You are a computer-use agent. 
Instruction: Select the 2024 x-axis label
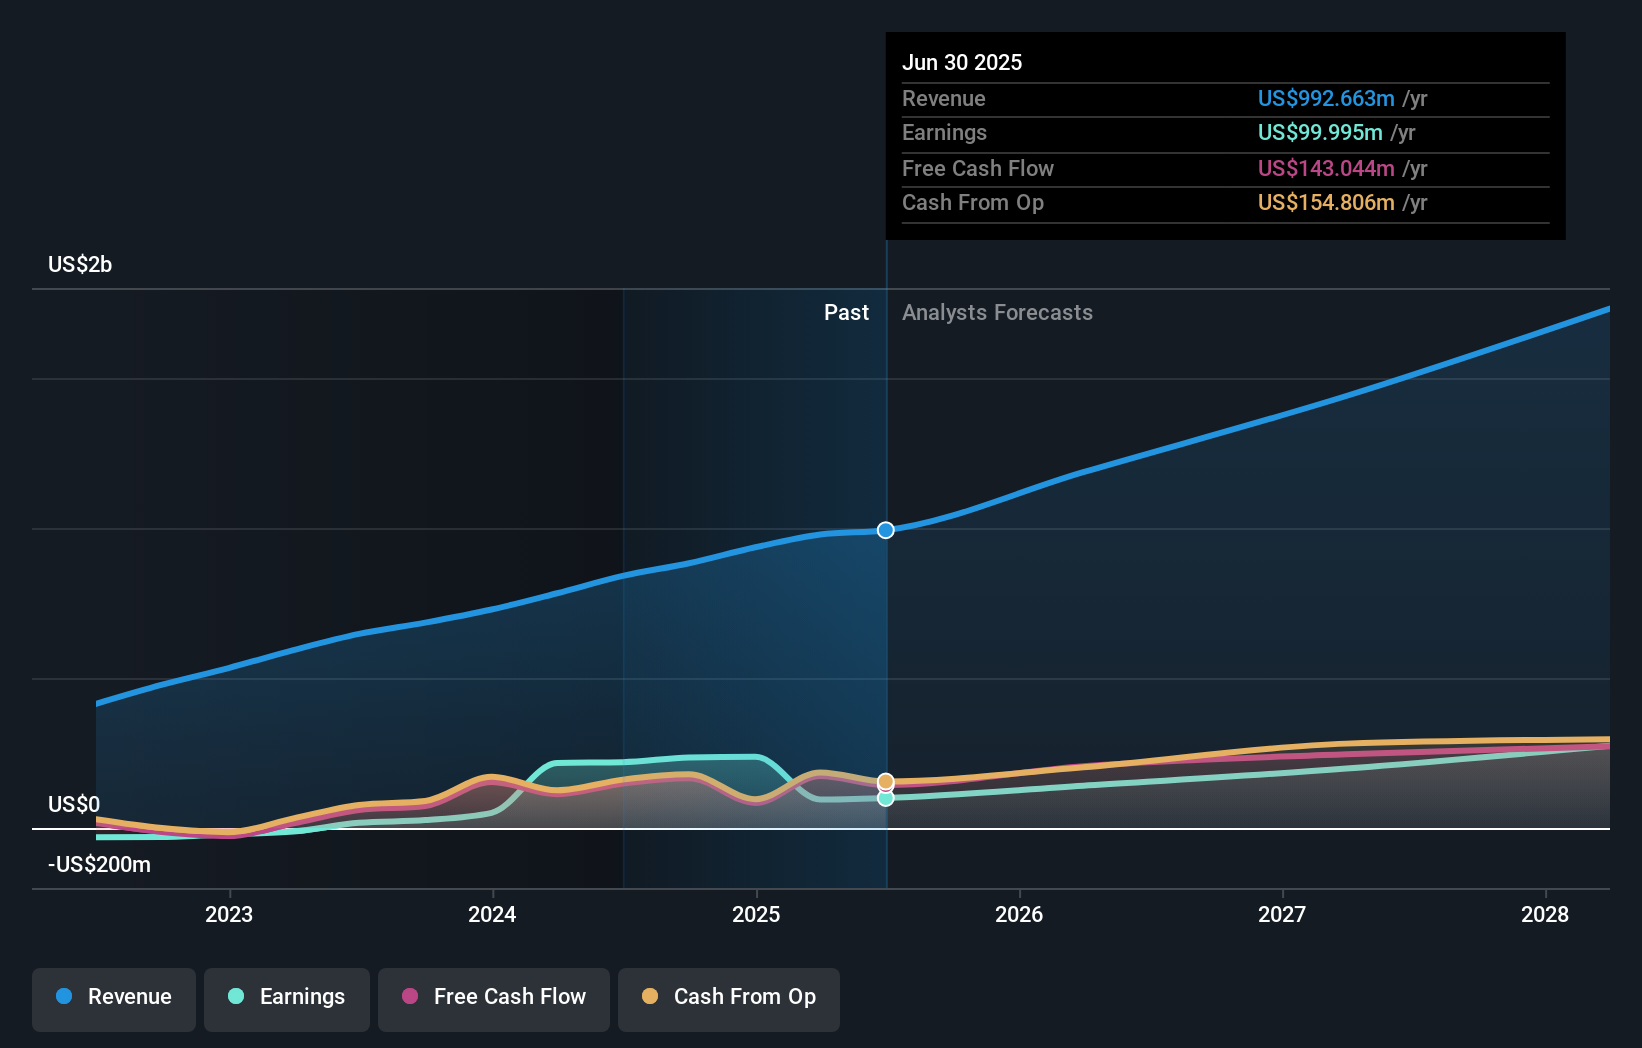tap(492, 914)
